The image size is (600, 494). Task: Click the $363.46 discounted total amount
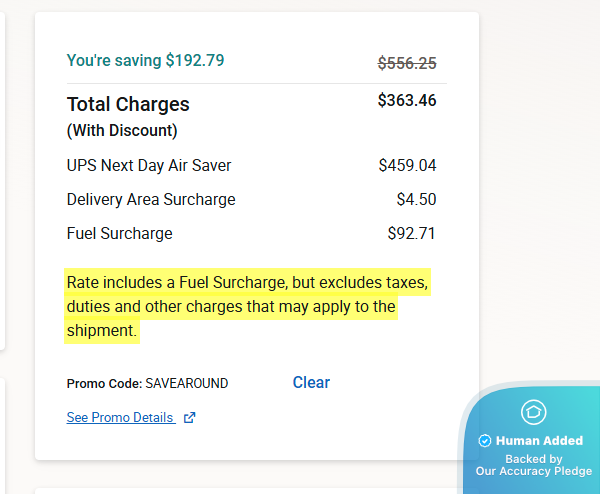coord(407,100)
